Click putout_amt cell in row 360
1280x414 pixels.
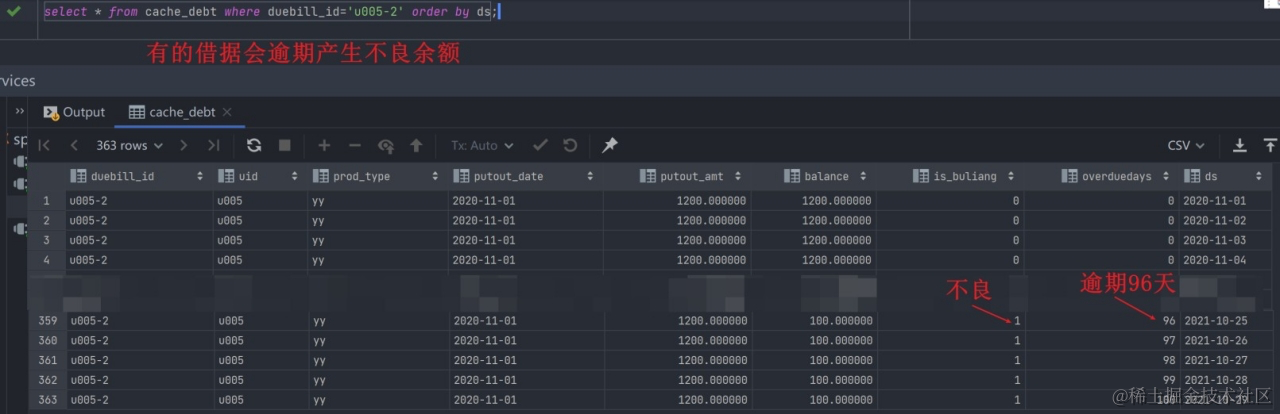pyautogui.click(x=676, y=341)
